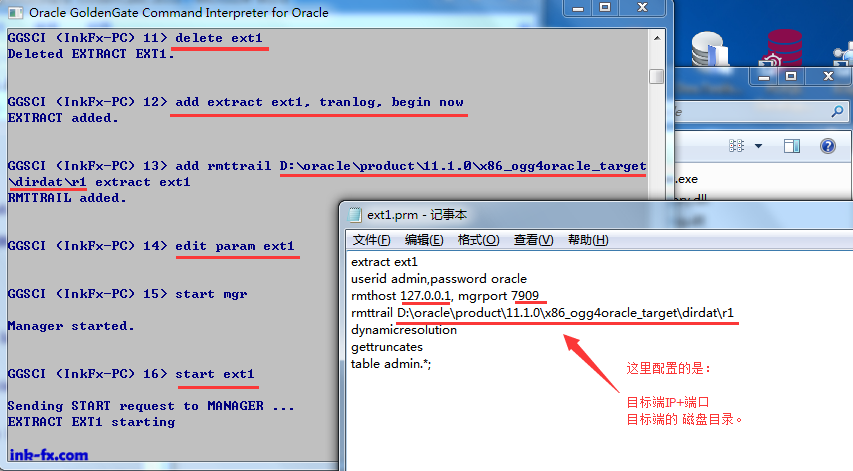This screenshot has width=853, height=471.
Task: Close the Explorer window
Action: click(x=828, y=77)
